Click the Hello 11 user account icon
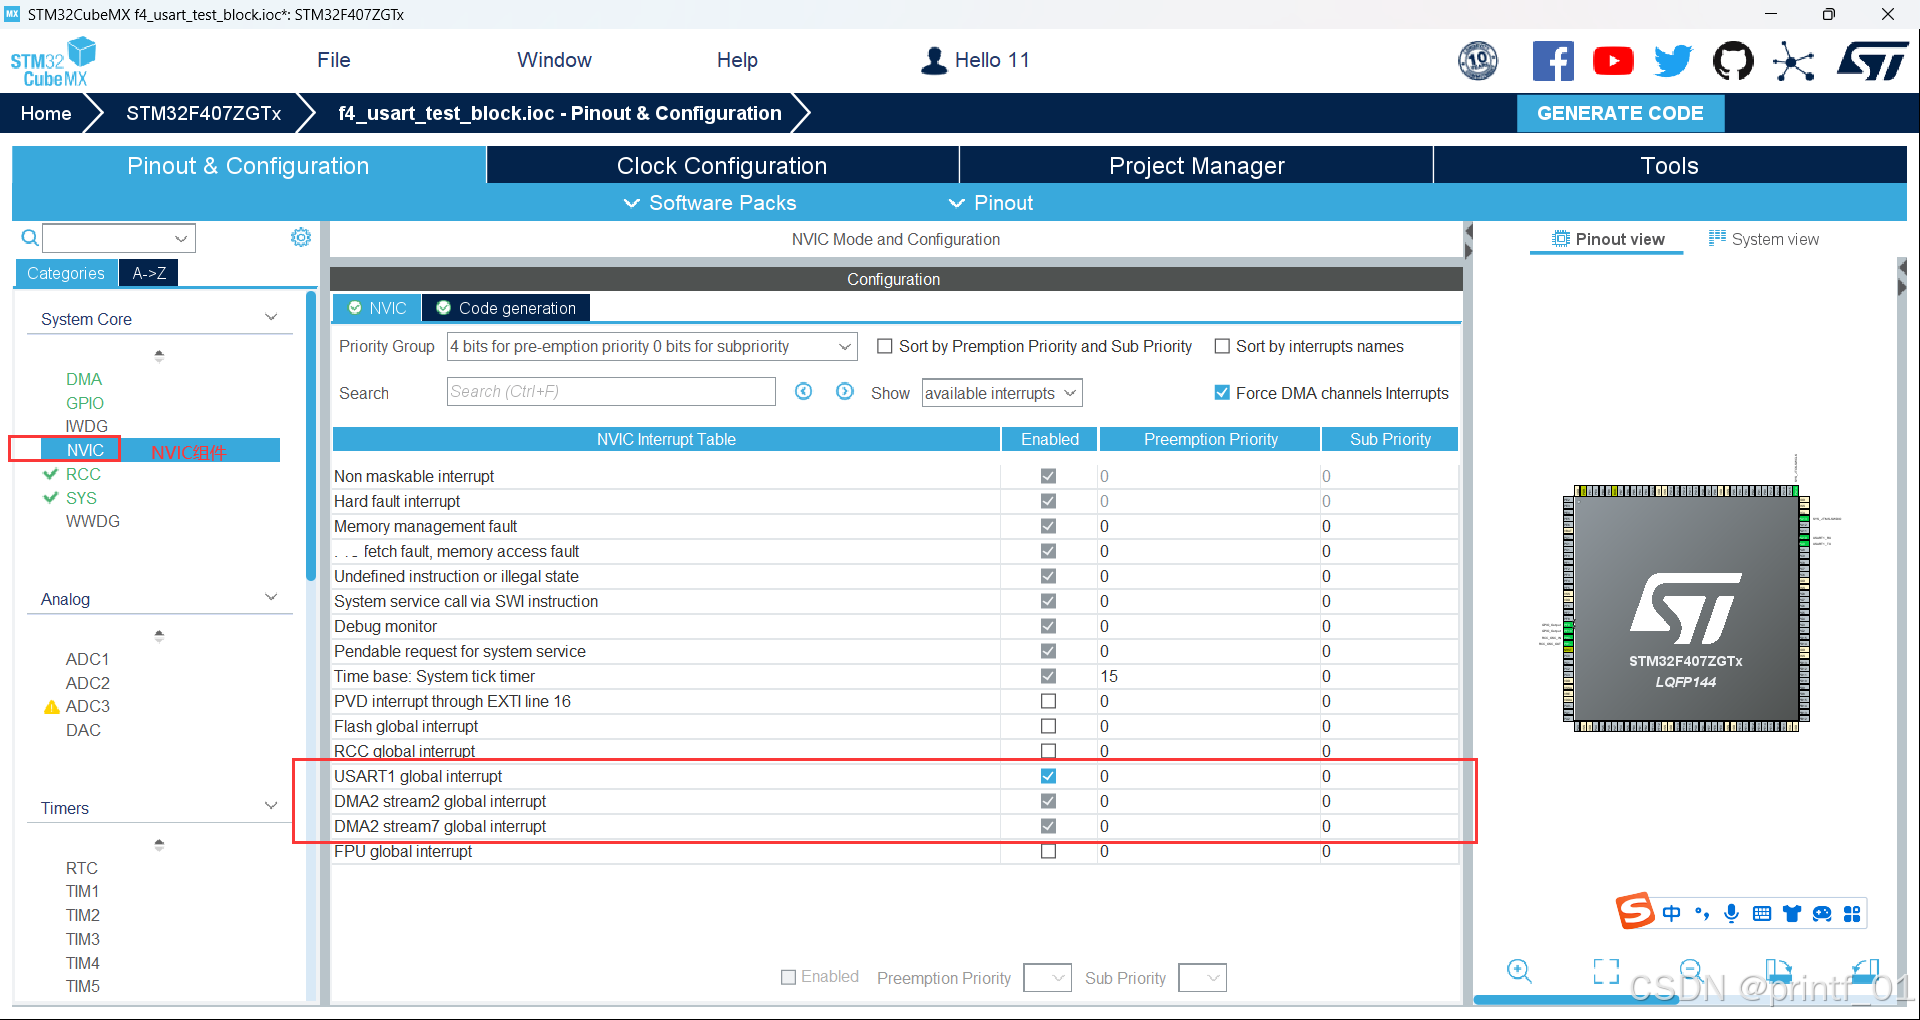This screenshot has height=1020, width=1920. click(933, 61)
